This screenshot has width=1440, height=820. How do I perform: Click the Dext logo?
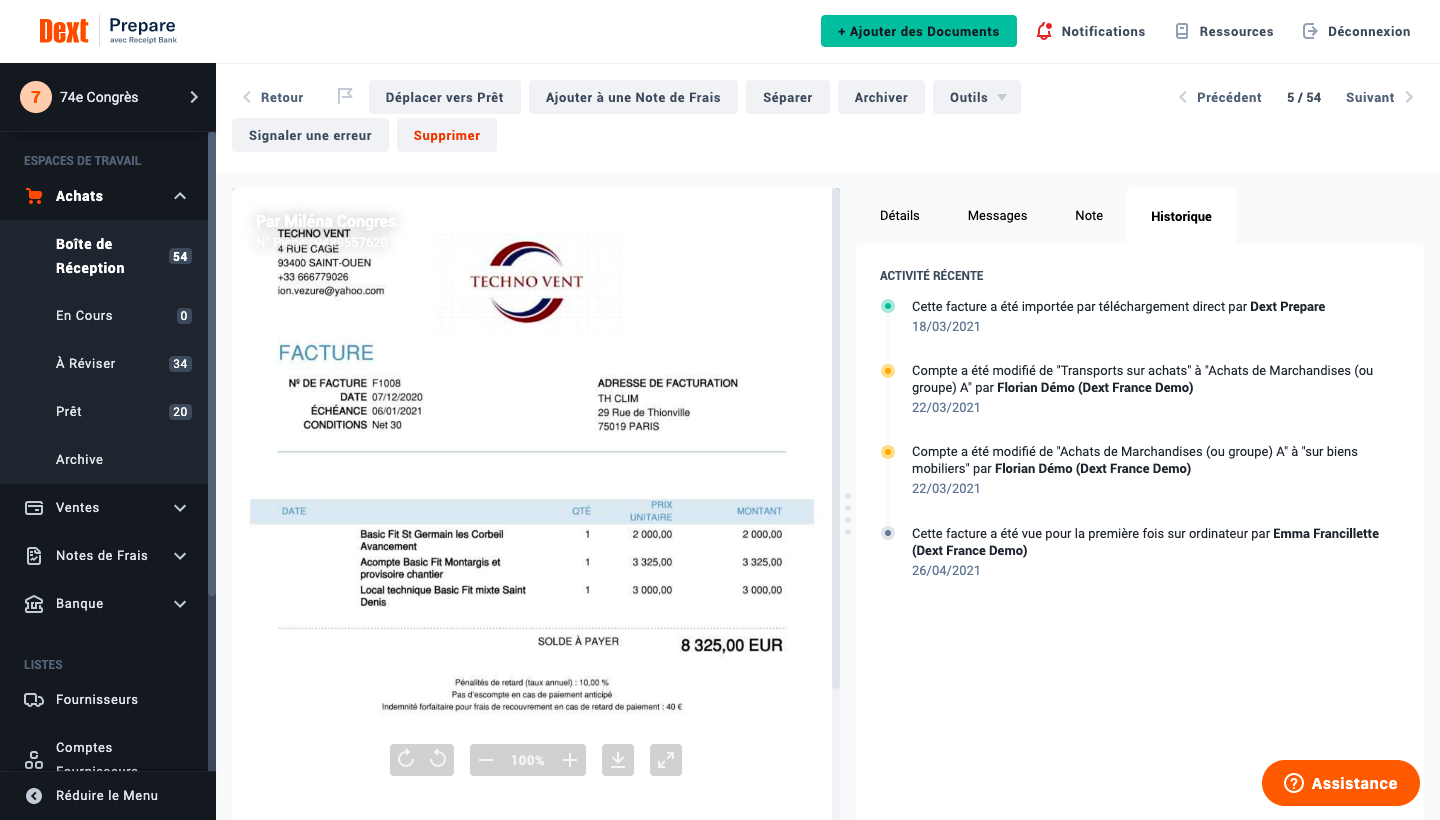tap(64, 31)
